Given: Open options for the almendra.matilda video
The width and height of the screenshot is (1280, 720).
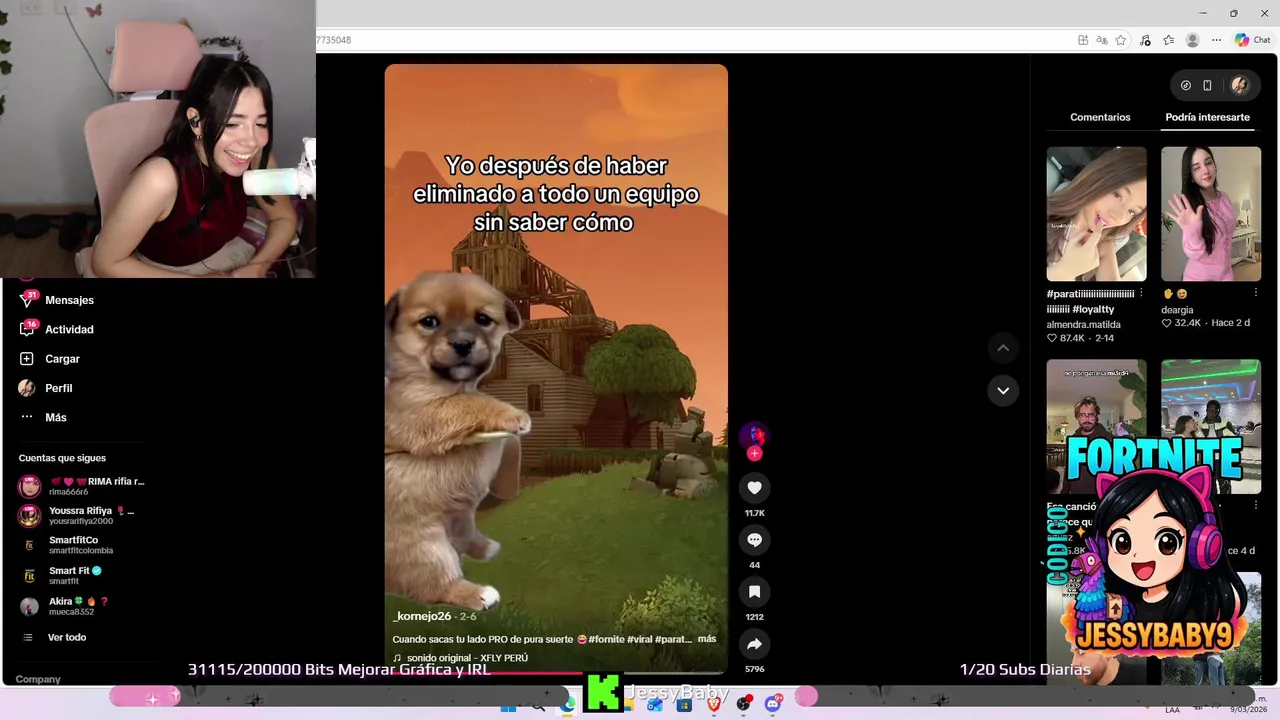Looking at the screenshot, I should pyautogui.click(x=1141, y=293).
